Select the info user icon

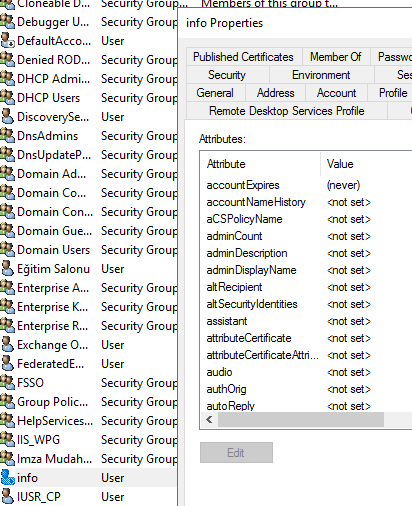coord(7,477)
